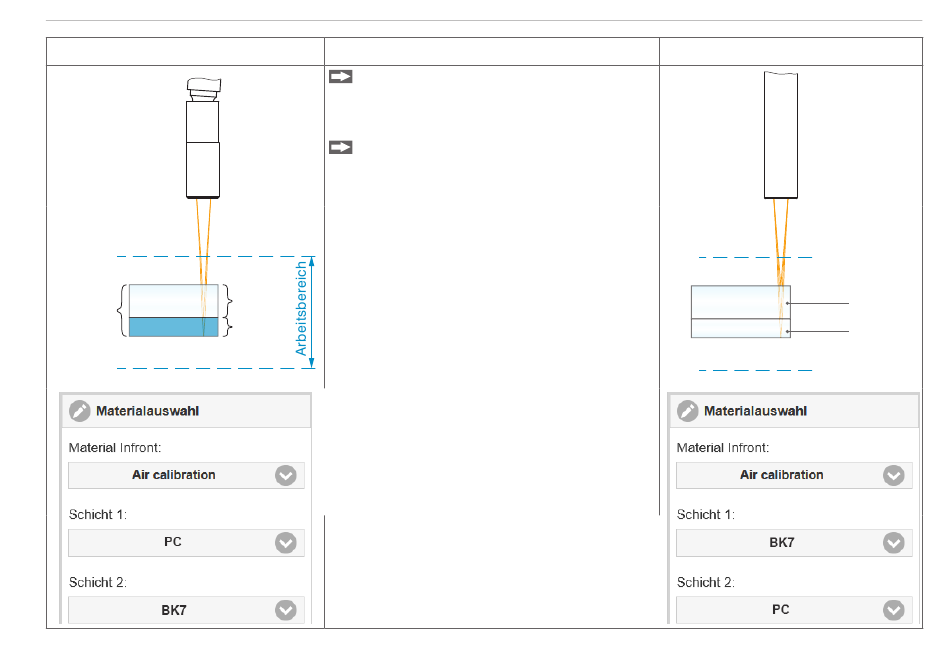Click left 'Material Infront:' label
950x657 pixels.
[115, 448]
